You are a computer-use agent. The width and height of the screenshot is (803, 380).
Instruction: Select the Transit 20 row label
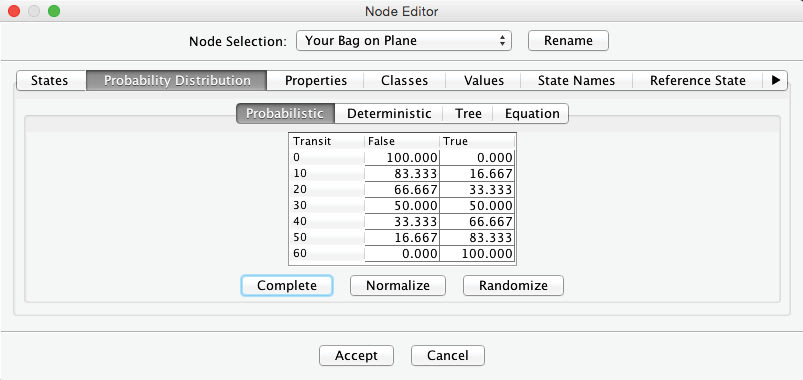point(327,189)
